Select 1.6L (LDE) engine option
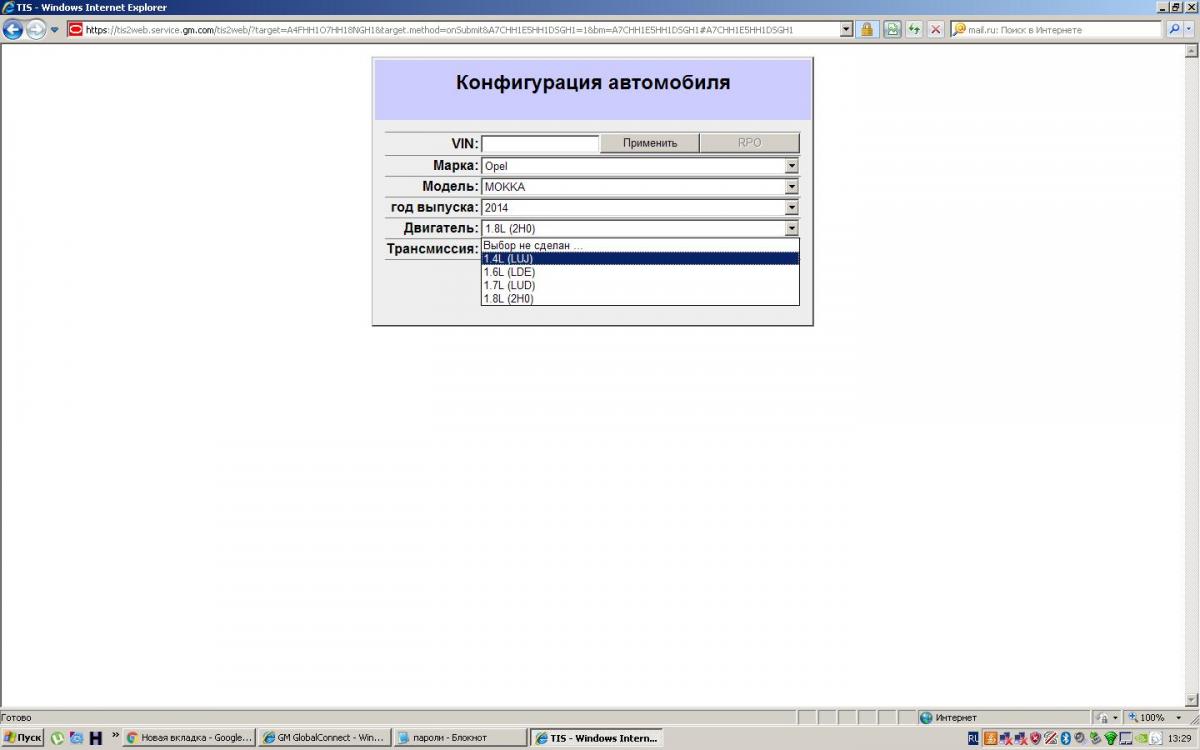1200x750 pixels. [640, 272]
